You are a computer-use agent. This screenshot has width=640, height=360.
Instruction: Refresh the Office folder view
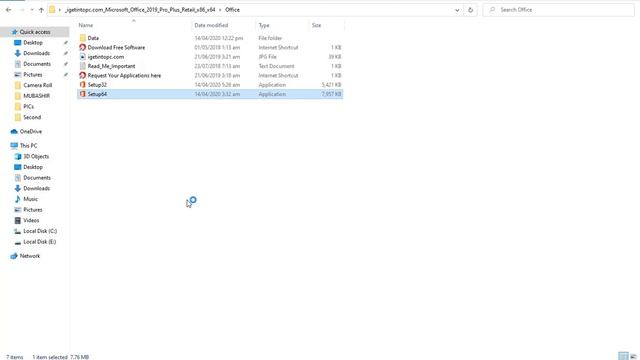(471, 10)
